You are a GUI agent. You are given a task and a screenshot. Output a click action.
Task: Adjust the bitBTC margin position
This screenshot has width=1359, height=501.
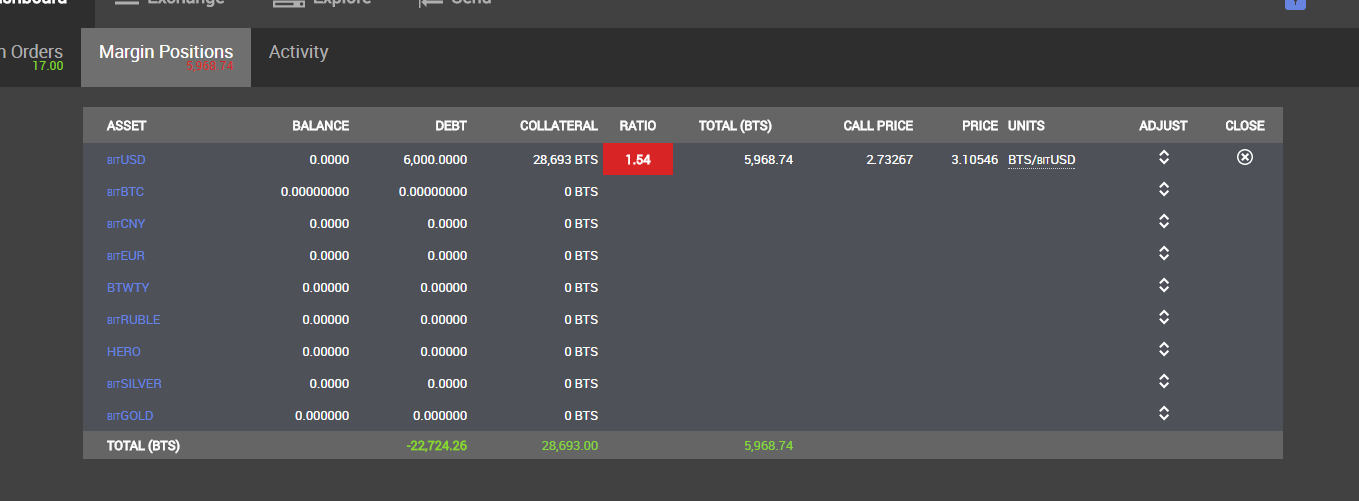tap(1164, 190)
